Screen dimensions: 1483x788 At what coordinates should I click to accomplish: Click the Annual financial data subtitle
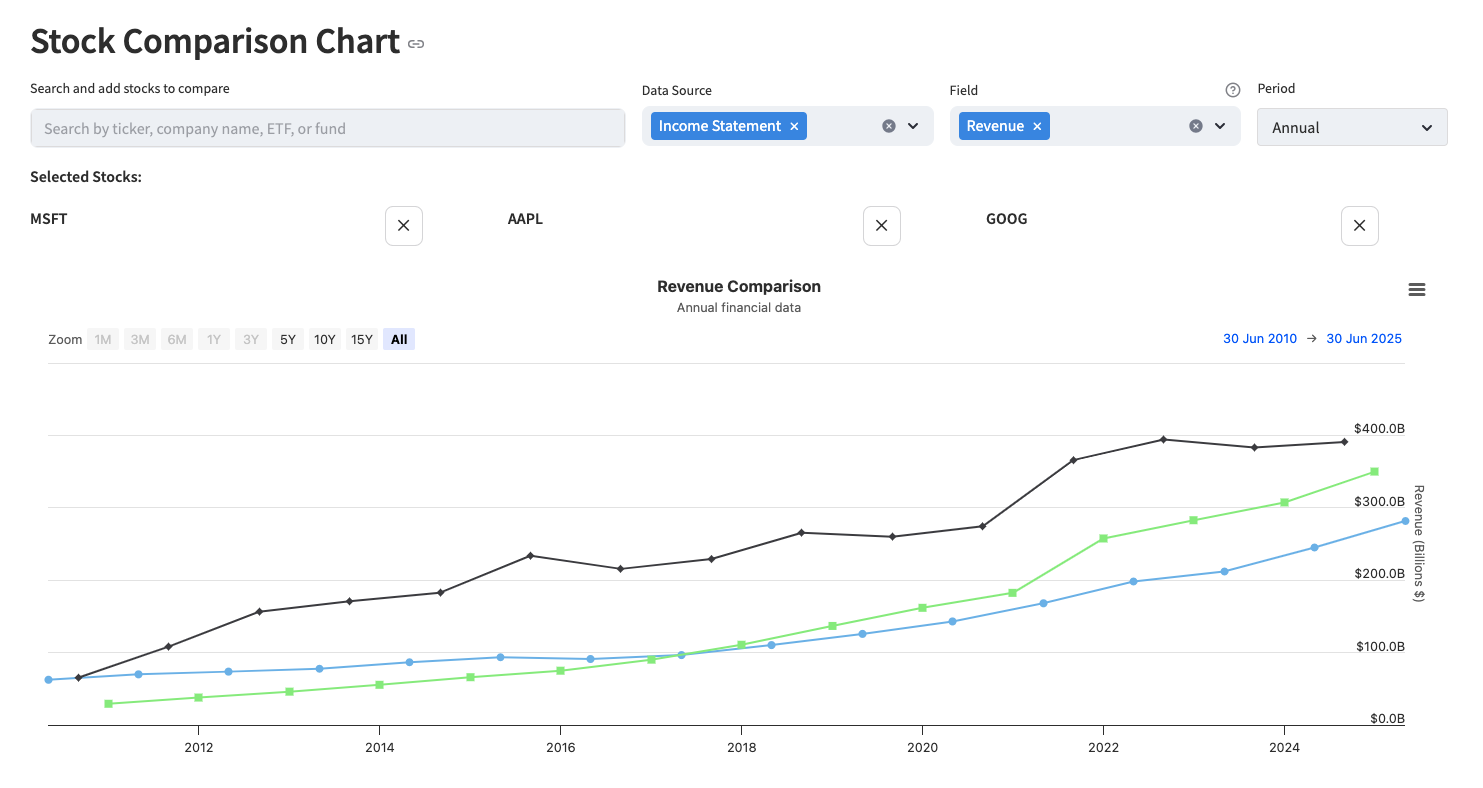[x=739, y=308]
